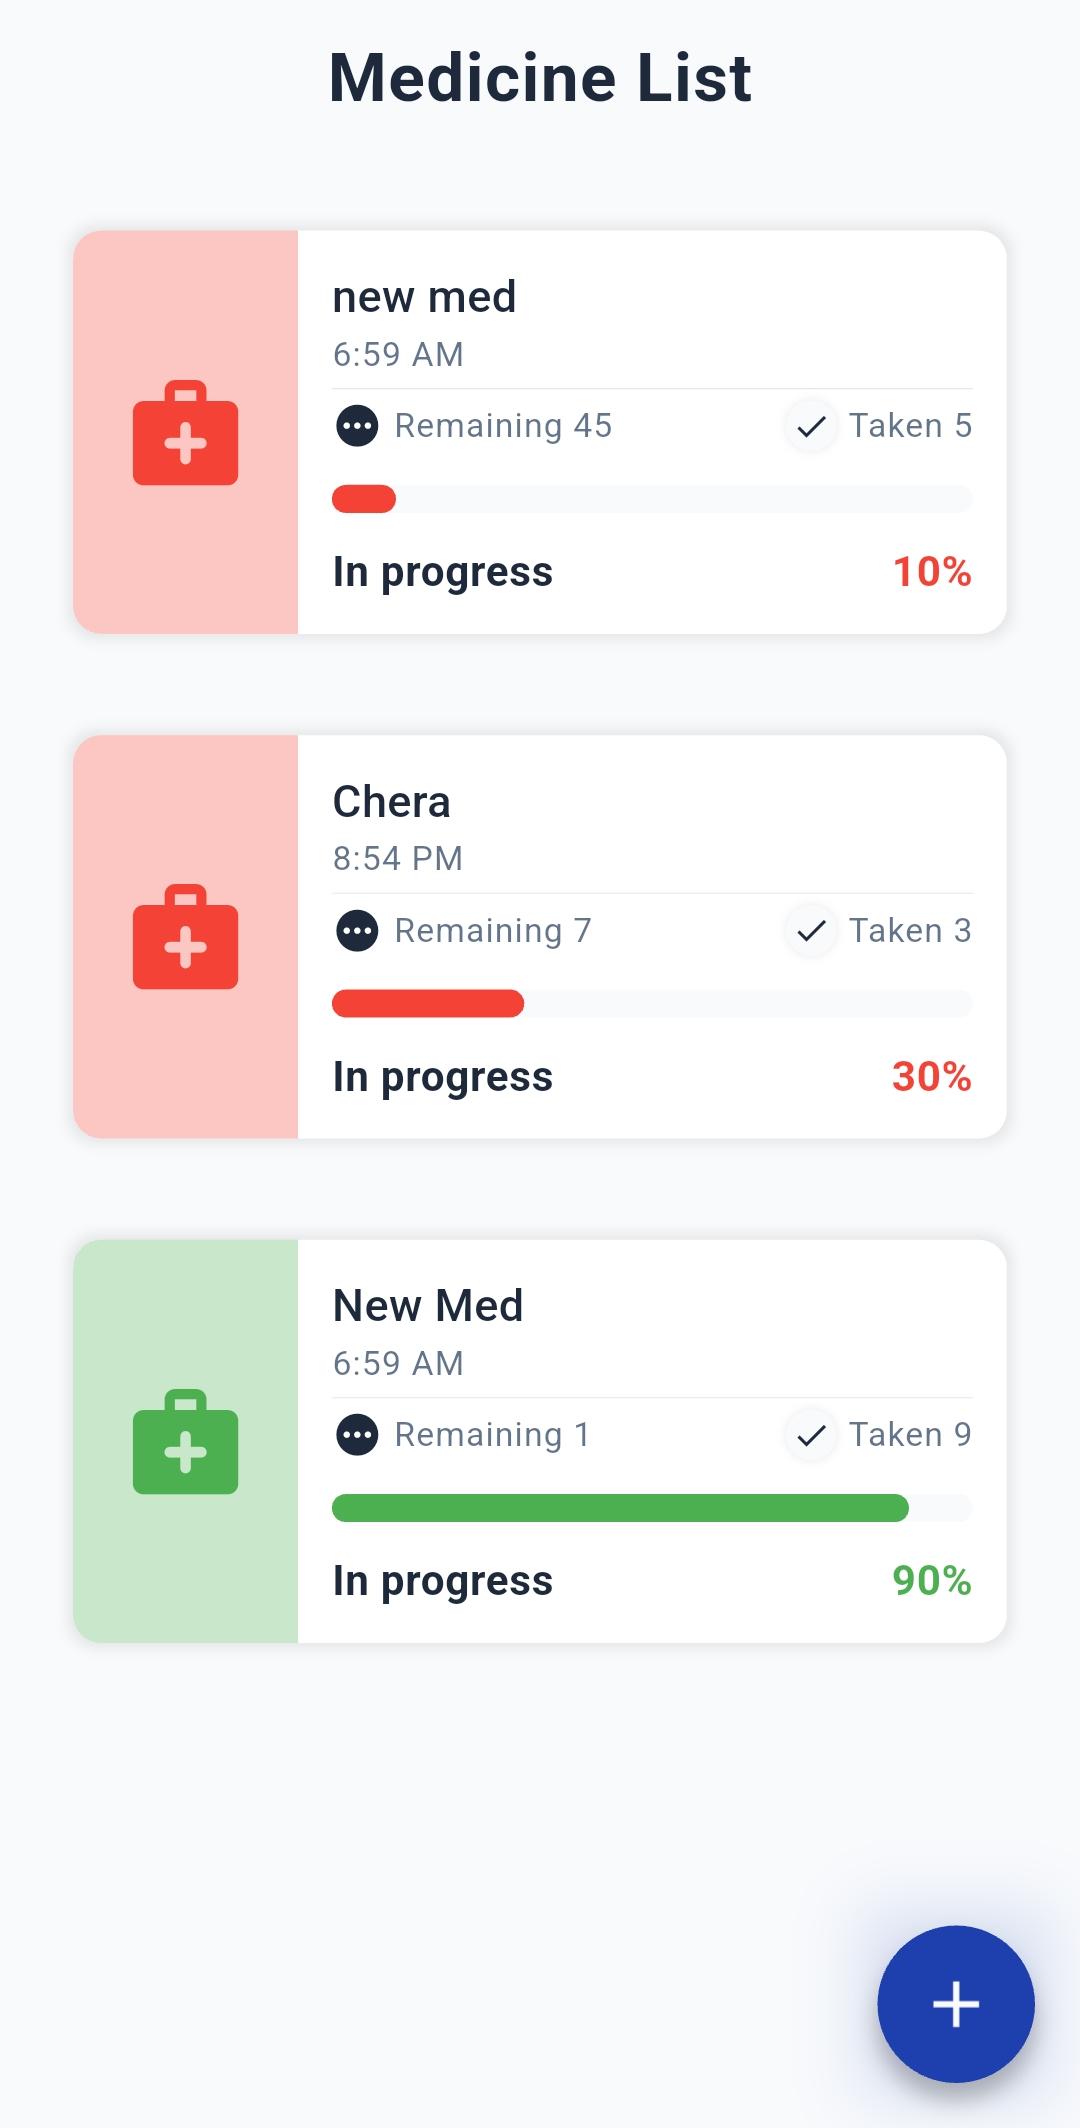This screenshot has width=1080, height=2128.
Task: Click the red 30% percentage label
Action: 931,1077
